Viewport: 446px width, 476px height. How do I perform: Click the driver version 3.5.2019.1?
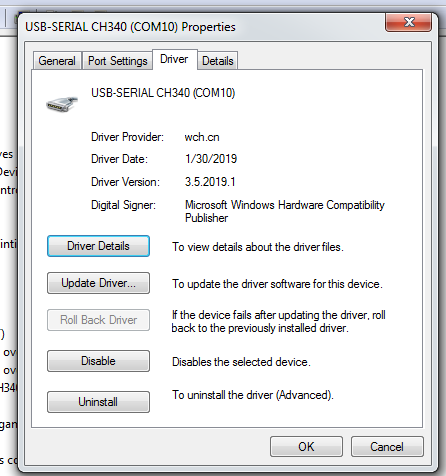coord(210,182)
